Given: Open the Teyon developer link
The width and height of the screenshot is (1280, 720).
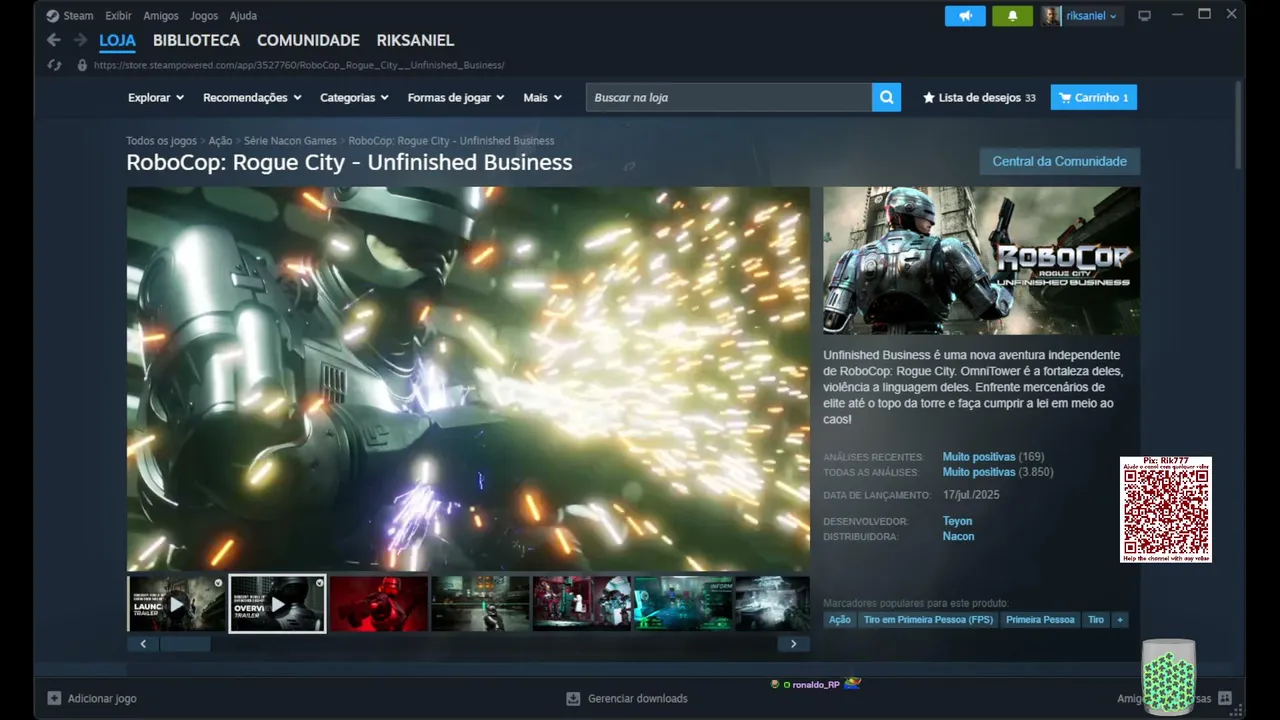Looking at the screenshot, I should (x=957, y=521).
